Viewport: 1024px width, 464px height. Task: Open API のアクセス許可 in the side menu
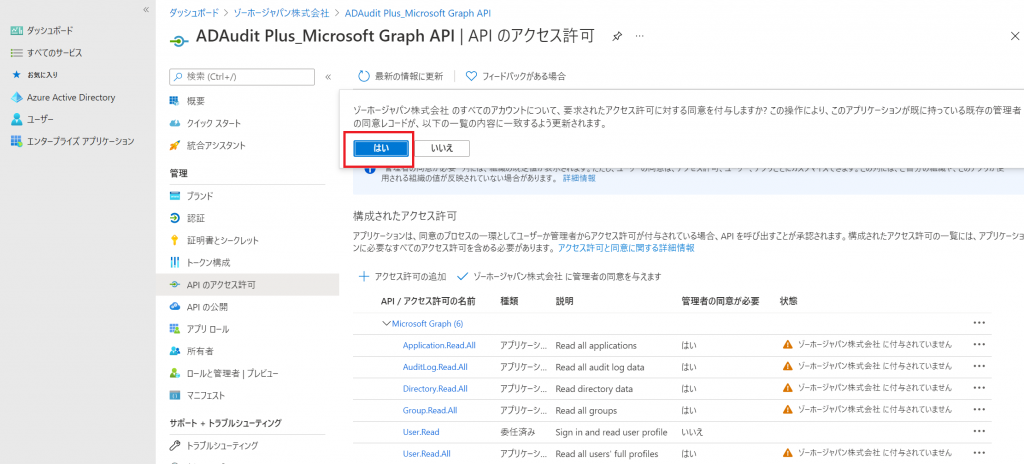[220, 285]
